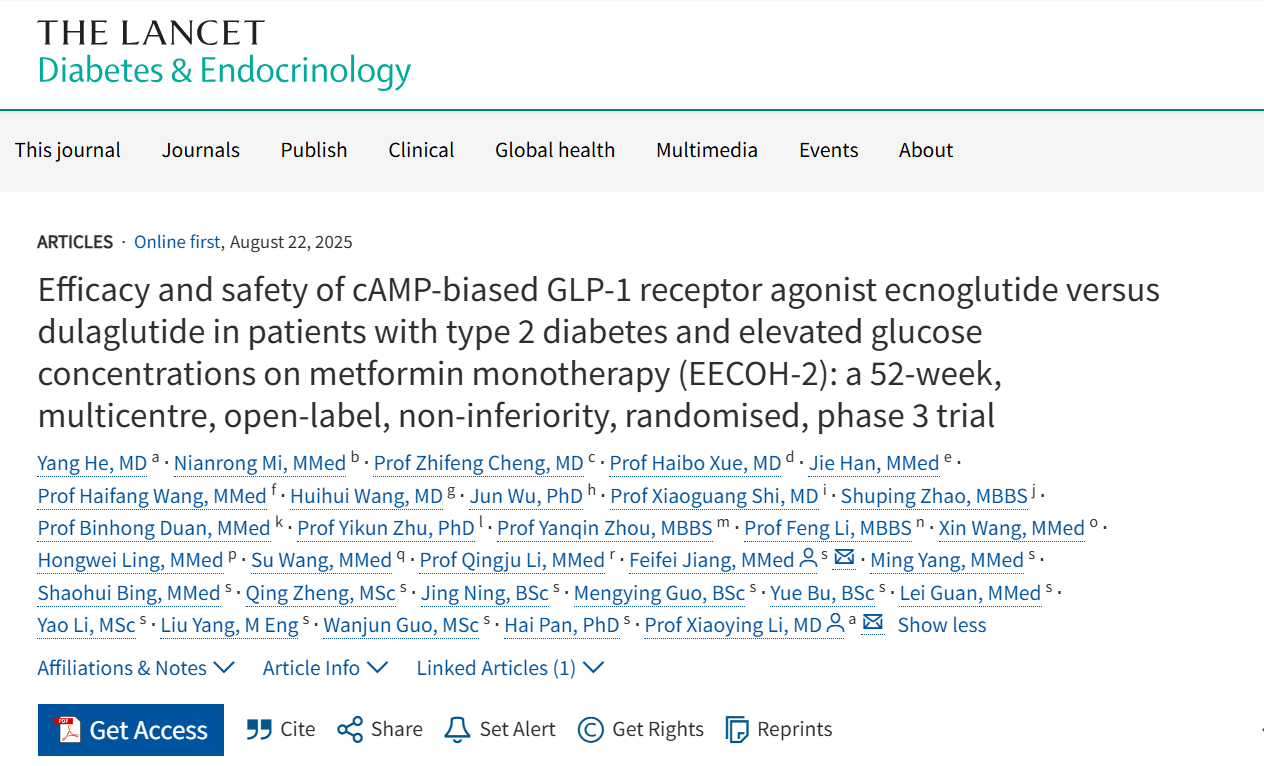Image resolution: width=1264 pixels, height=766 pixels.
Task: Click the Cite quotation mark icon
Action: click(x=259, y=729)
